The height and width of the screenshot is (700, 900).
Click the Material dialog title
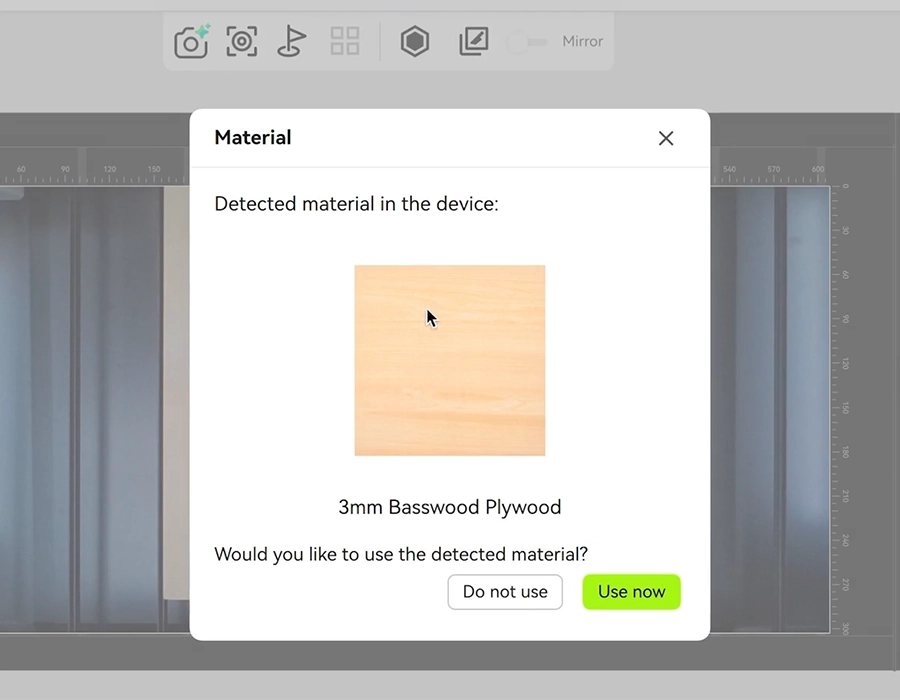[x=253, y=138]
